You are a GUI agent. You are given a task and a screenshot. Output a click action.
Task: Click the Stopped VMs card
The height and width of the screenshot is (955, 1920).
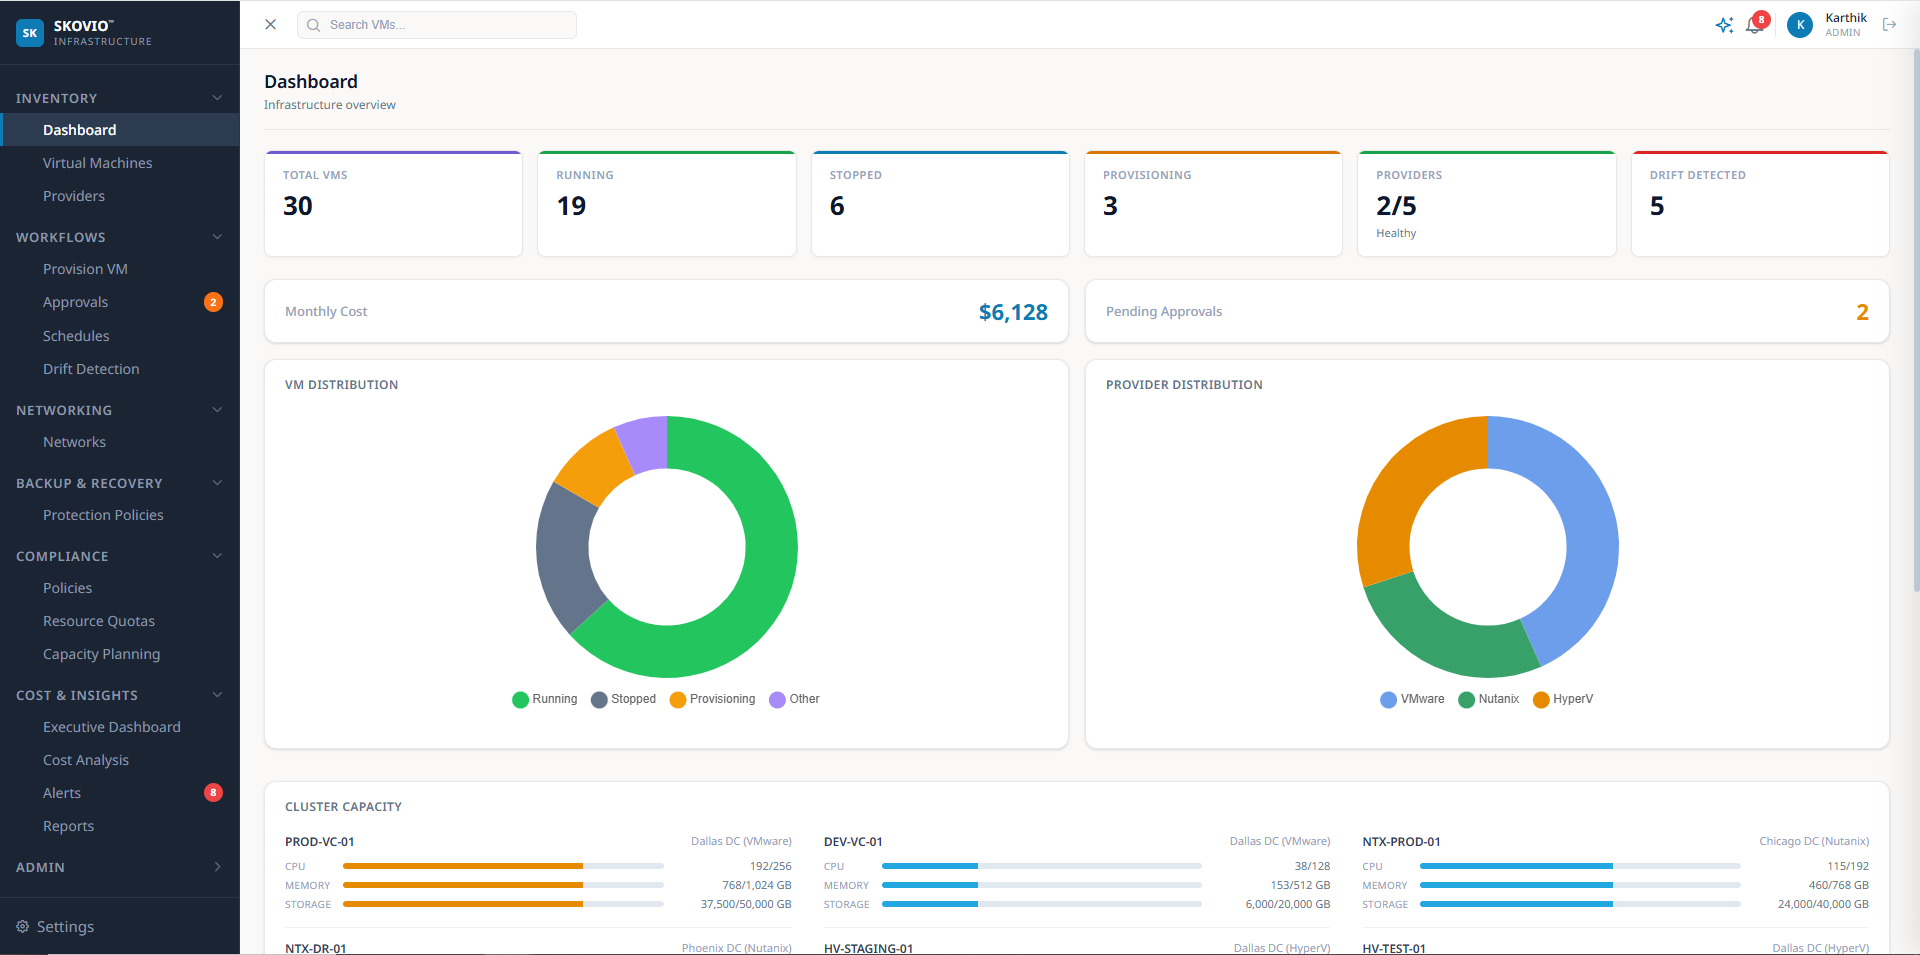pos(940,204)
